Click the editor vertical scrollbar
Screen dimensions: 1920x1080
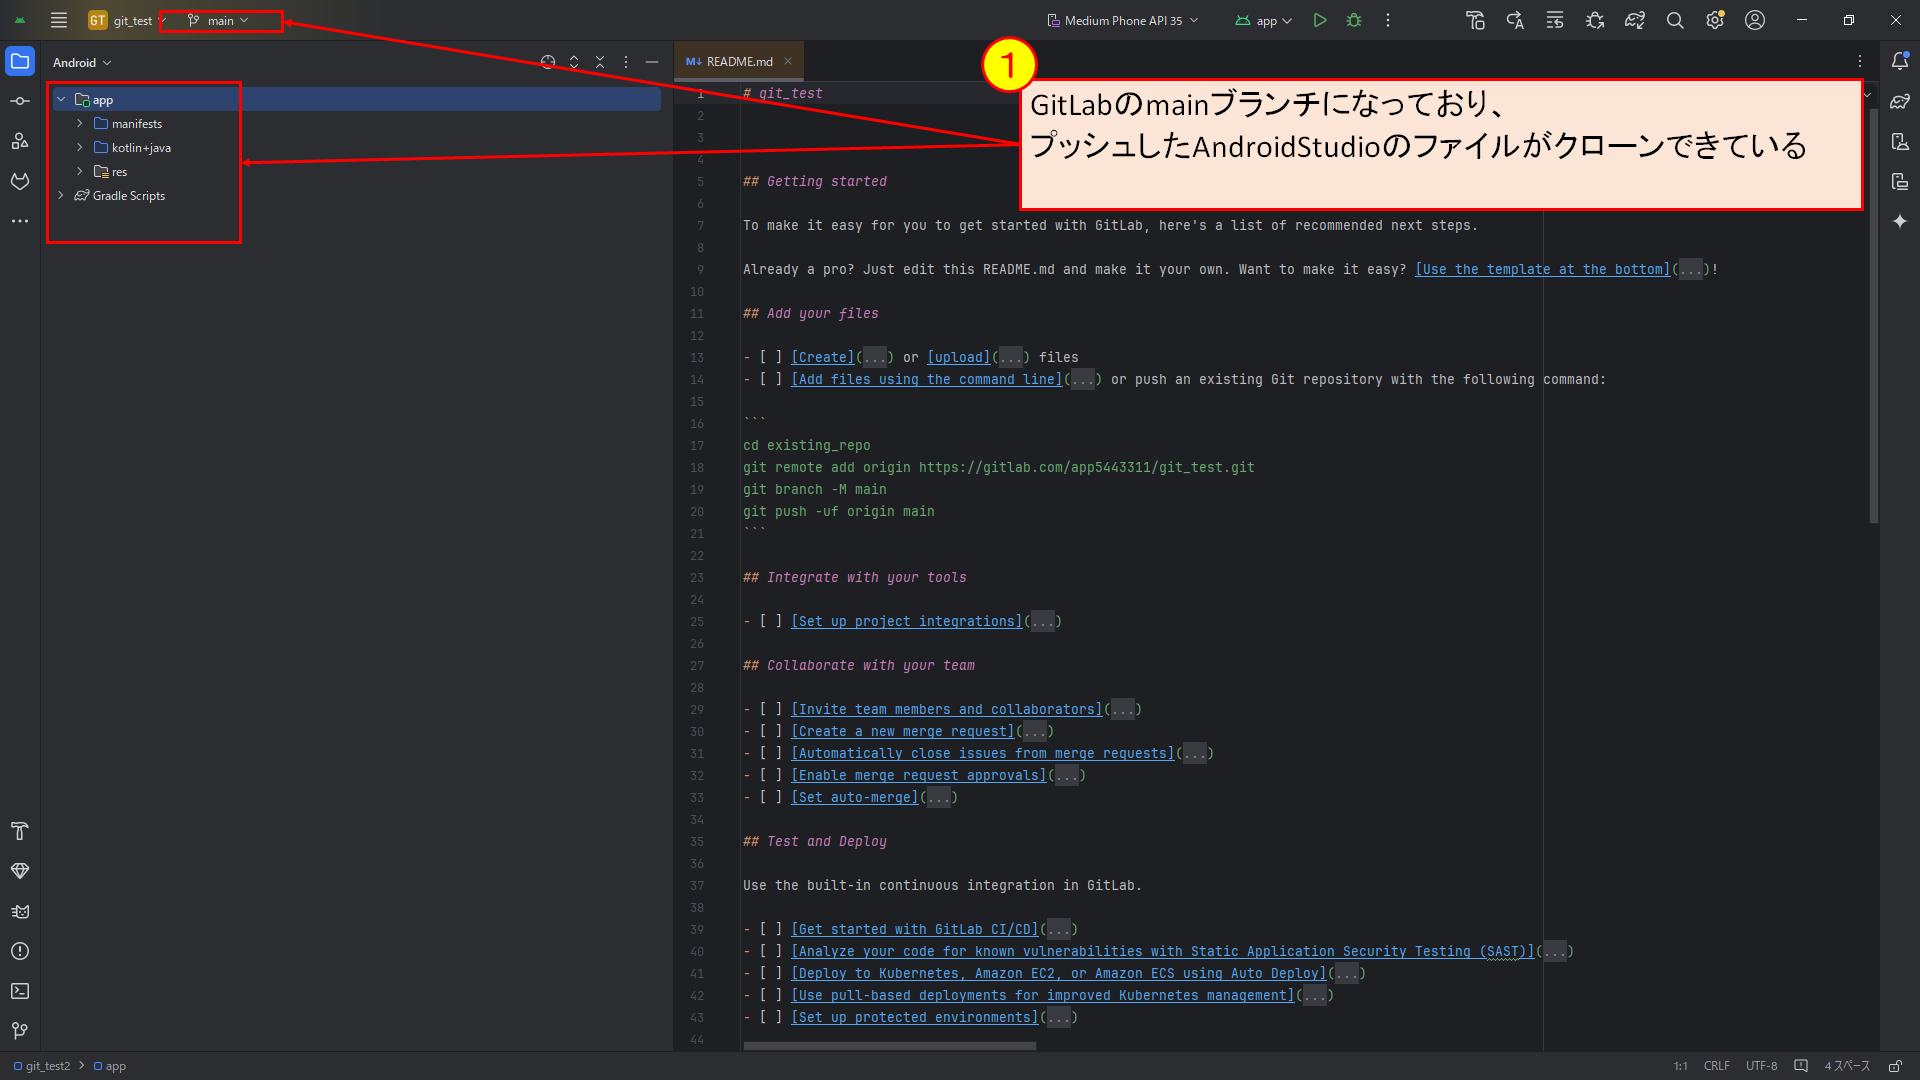(x=1874, y=315)
